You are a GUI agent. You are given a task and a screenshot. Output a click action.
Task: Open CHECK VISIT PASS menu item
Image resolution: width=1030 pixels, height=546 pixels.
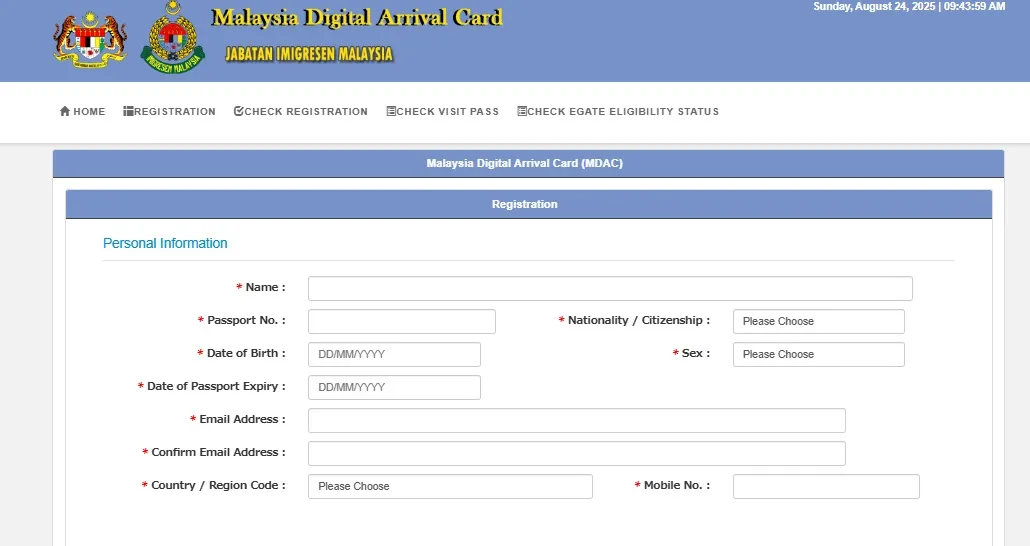[x=447, y=111]
